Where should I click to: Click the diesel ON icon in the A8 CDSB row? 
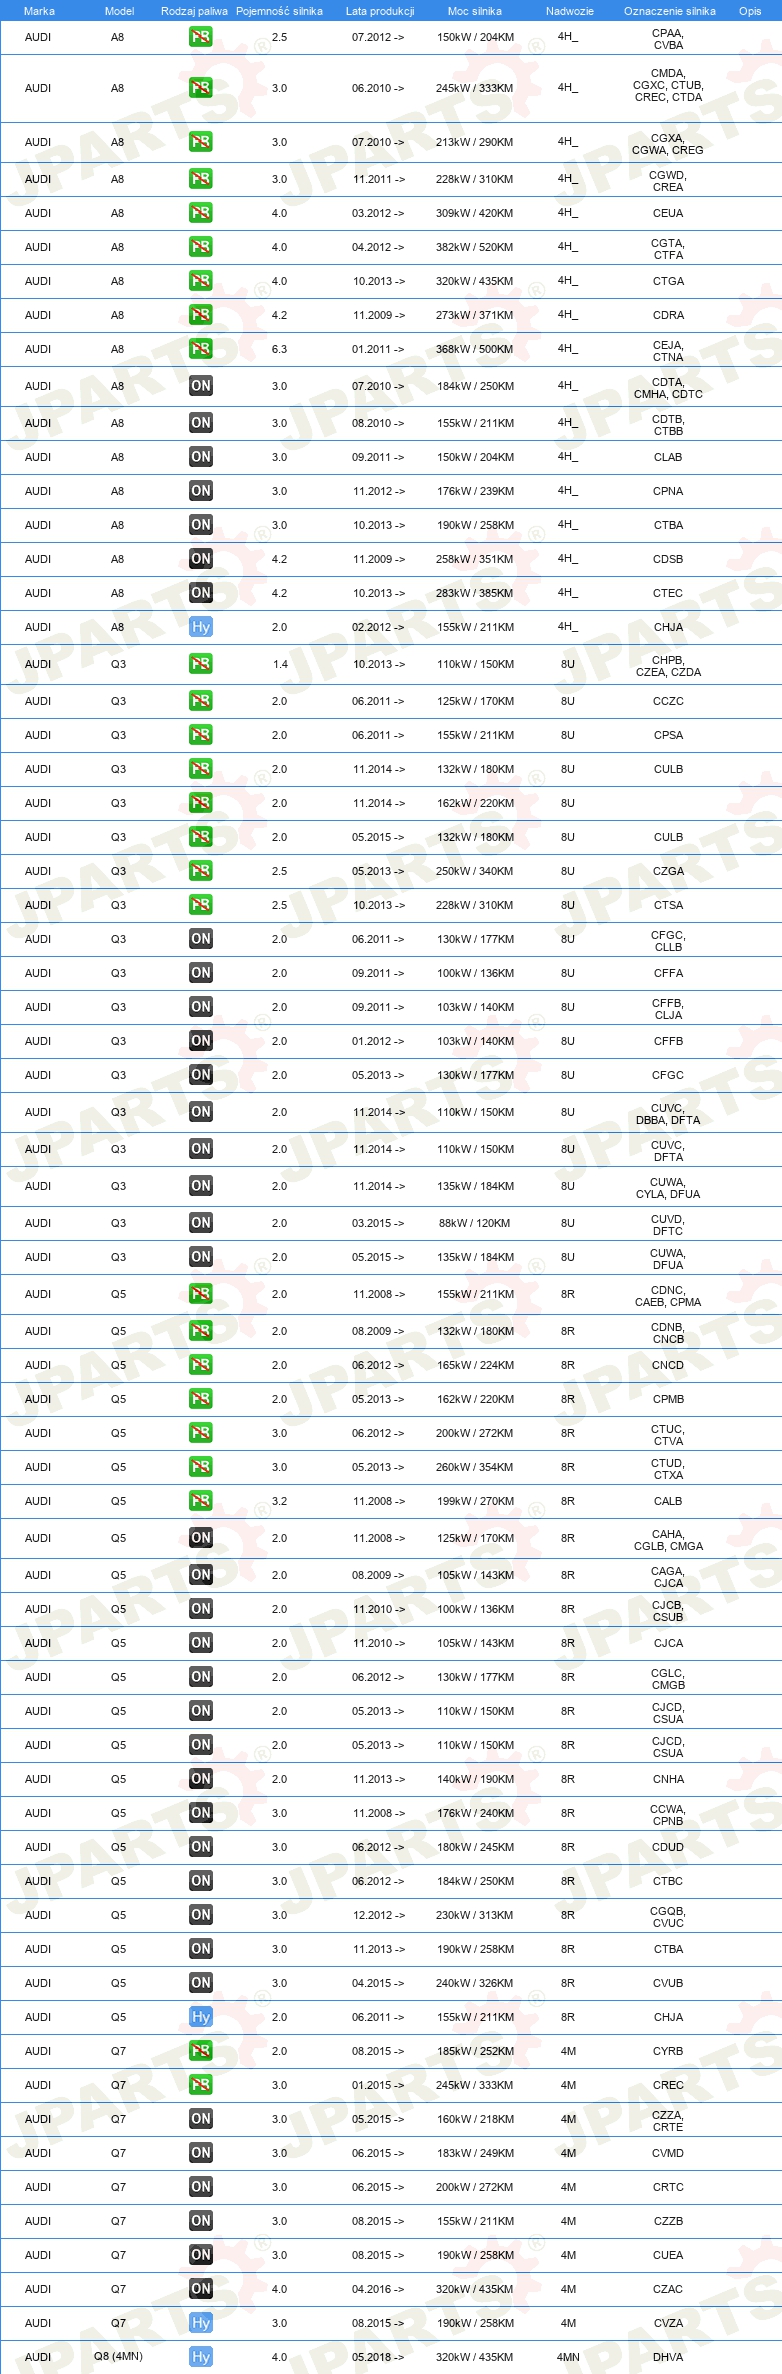(201, 559)
